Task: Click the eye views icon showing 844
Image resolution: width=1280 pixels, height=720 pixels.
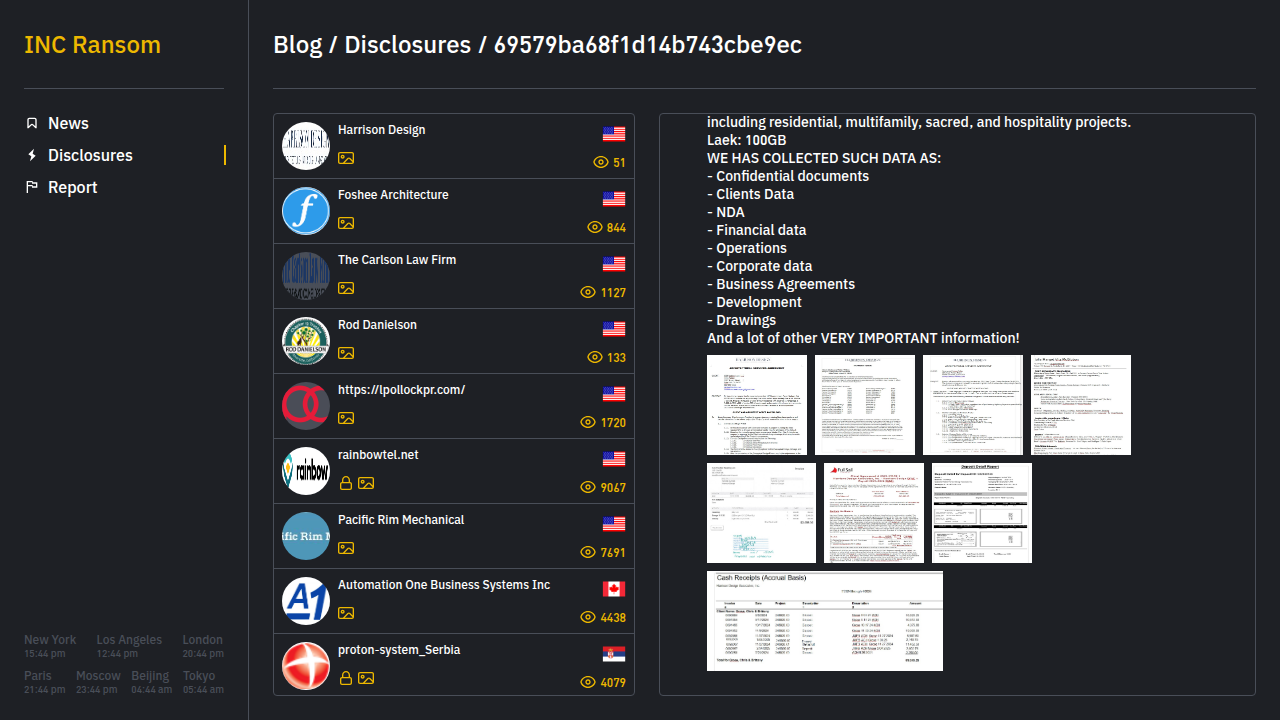Action: pos(595,228)
